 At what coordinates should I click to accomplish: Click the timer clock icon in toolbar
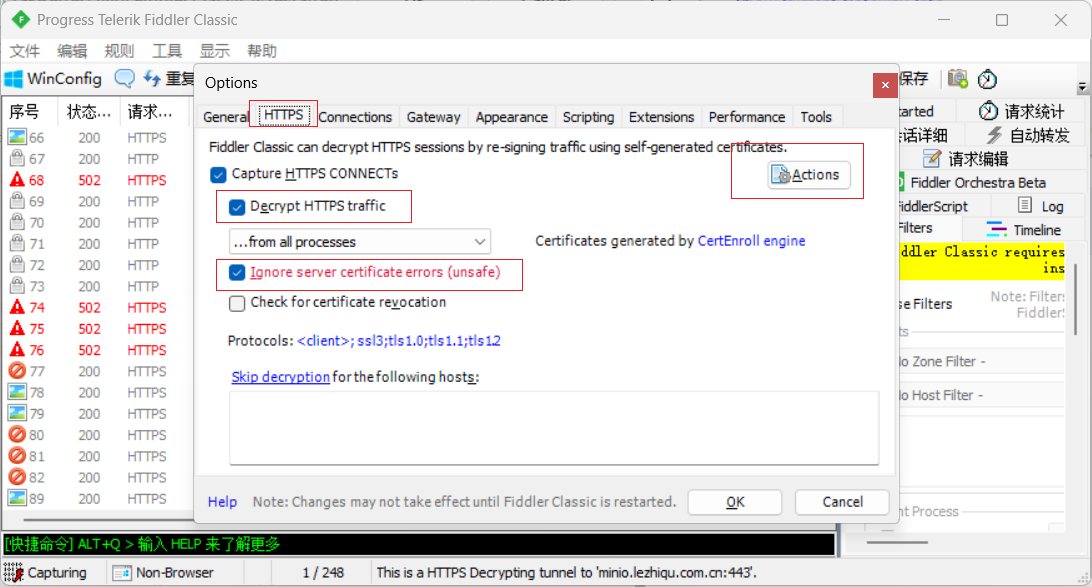pos(987,79)
